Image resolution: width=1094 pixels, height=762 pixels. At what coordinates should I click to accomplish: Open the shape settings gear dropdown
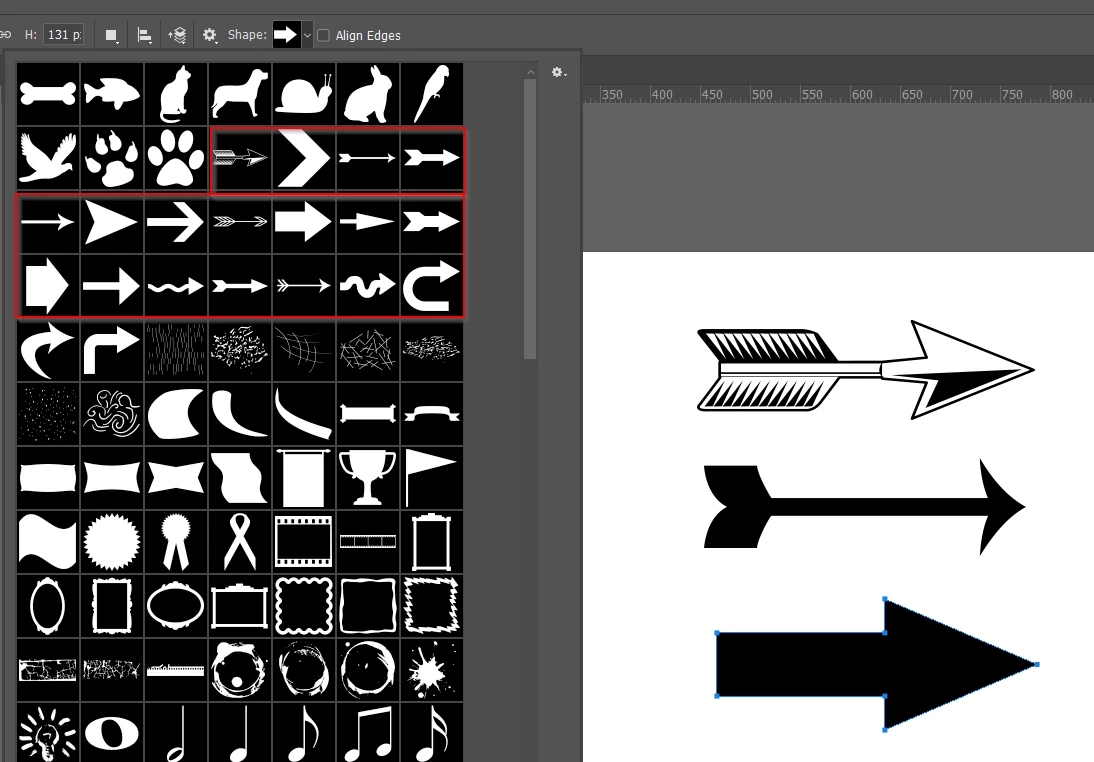pos(210,35)
